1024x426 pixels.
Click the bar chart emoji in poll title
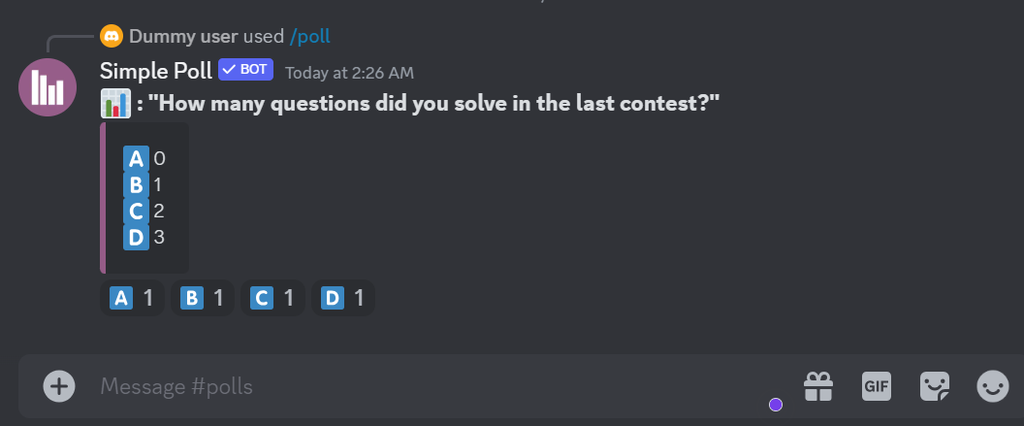coord(115,103)
